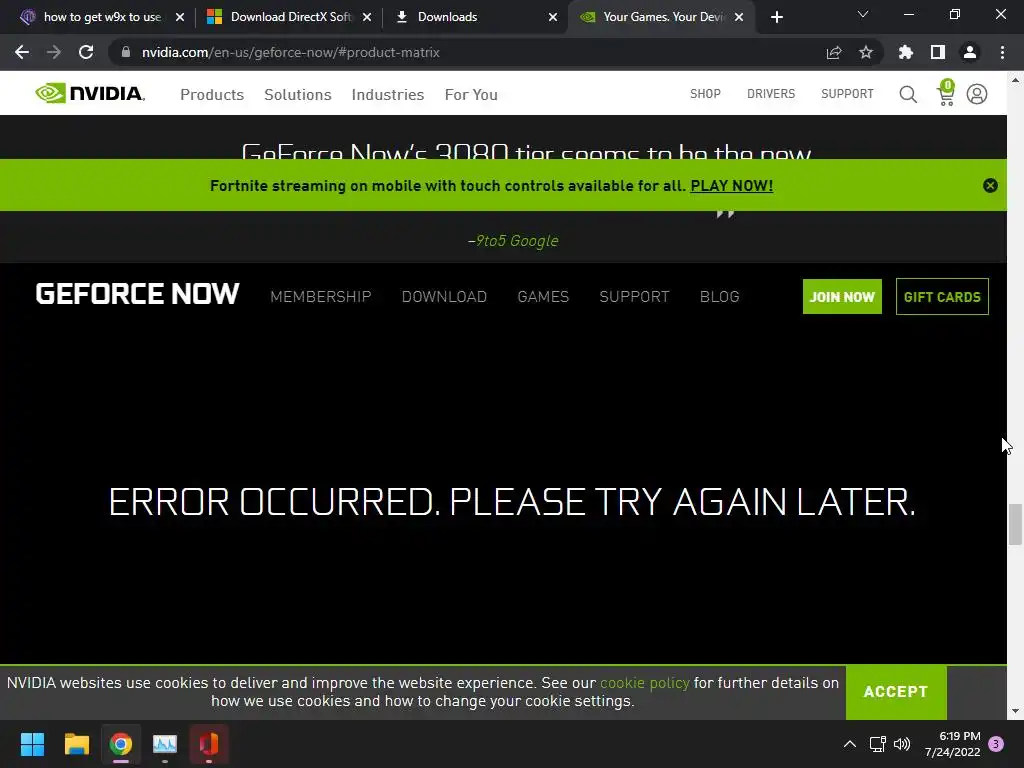1024x768 pixels.
Task: Open the DOWNLOAD section
Action: pos(444,297)
